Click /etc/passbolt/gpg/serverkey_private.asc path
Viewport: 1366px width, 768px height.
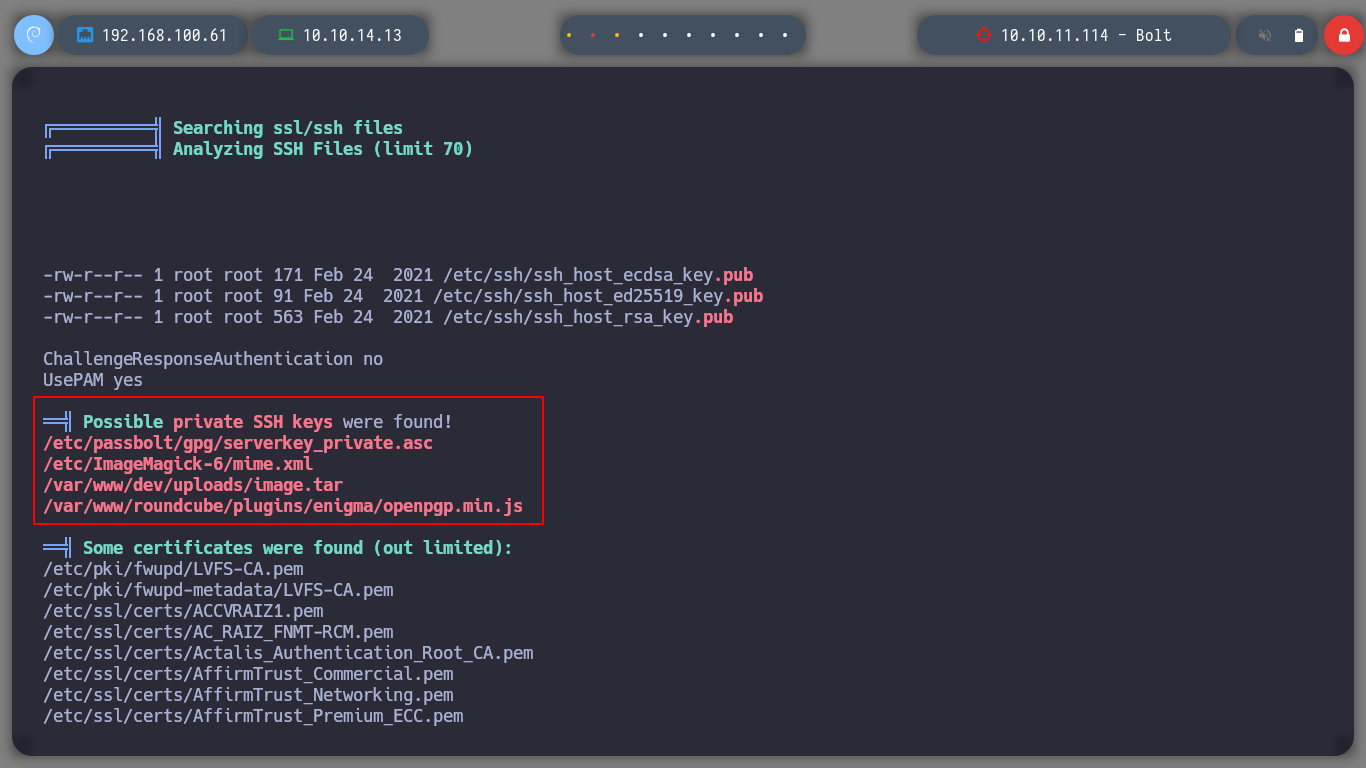click(238, 443)
